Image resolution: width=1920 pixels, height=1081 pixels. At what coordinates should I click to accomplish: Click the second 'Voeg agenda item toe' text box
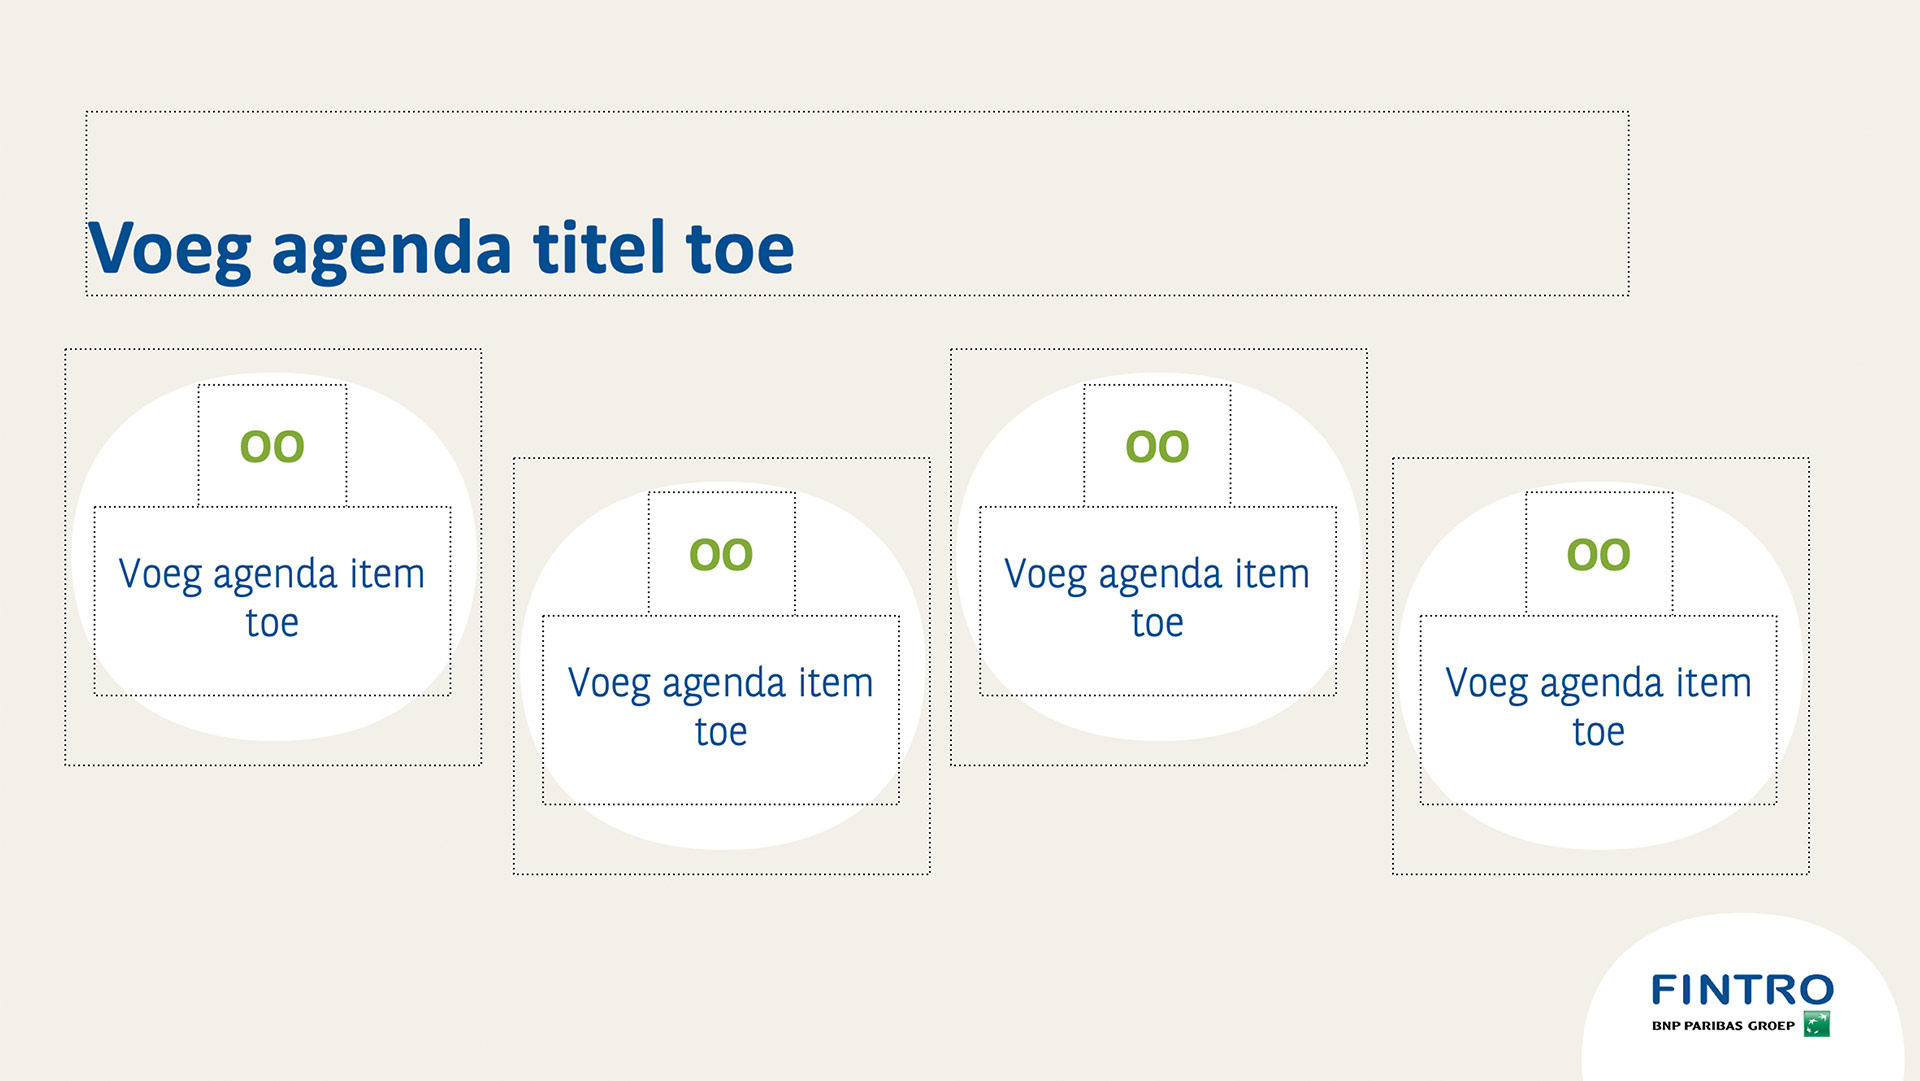coord(721,710)
